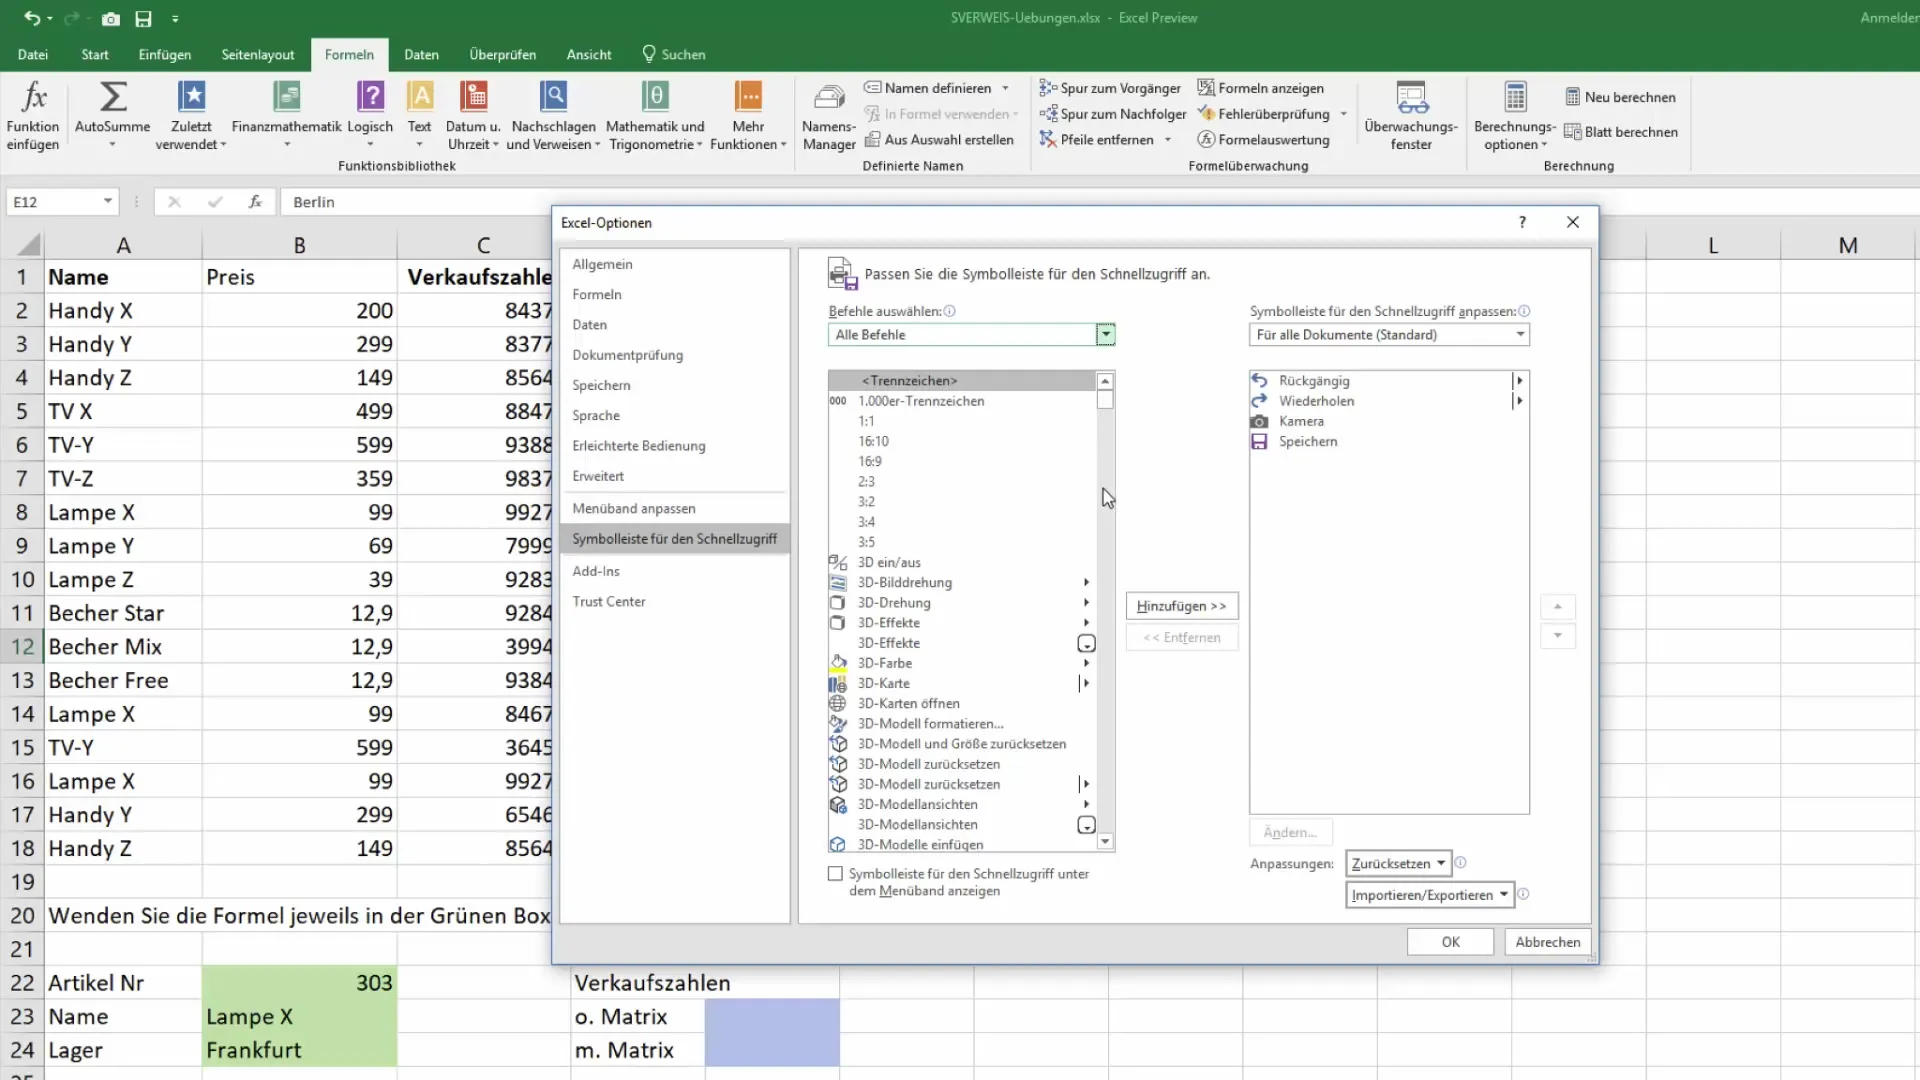
Task: Click the Abbrechen button
Action: [x=1547, y=940]
